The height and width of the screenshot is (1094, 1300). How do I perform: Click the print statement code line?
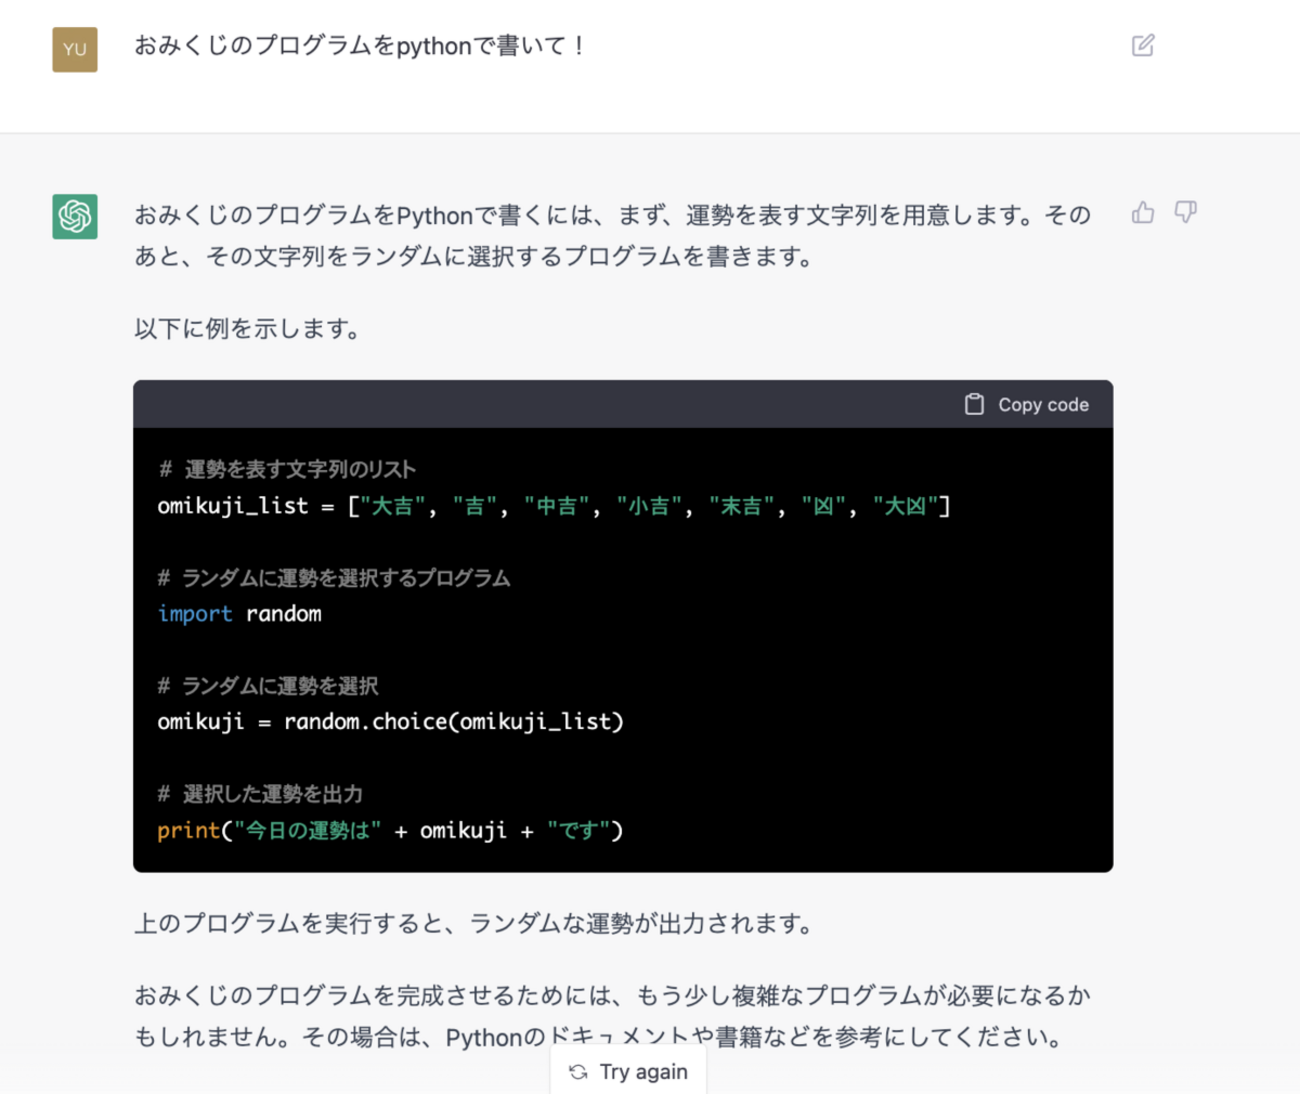[390, 830]
